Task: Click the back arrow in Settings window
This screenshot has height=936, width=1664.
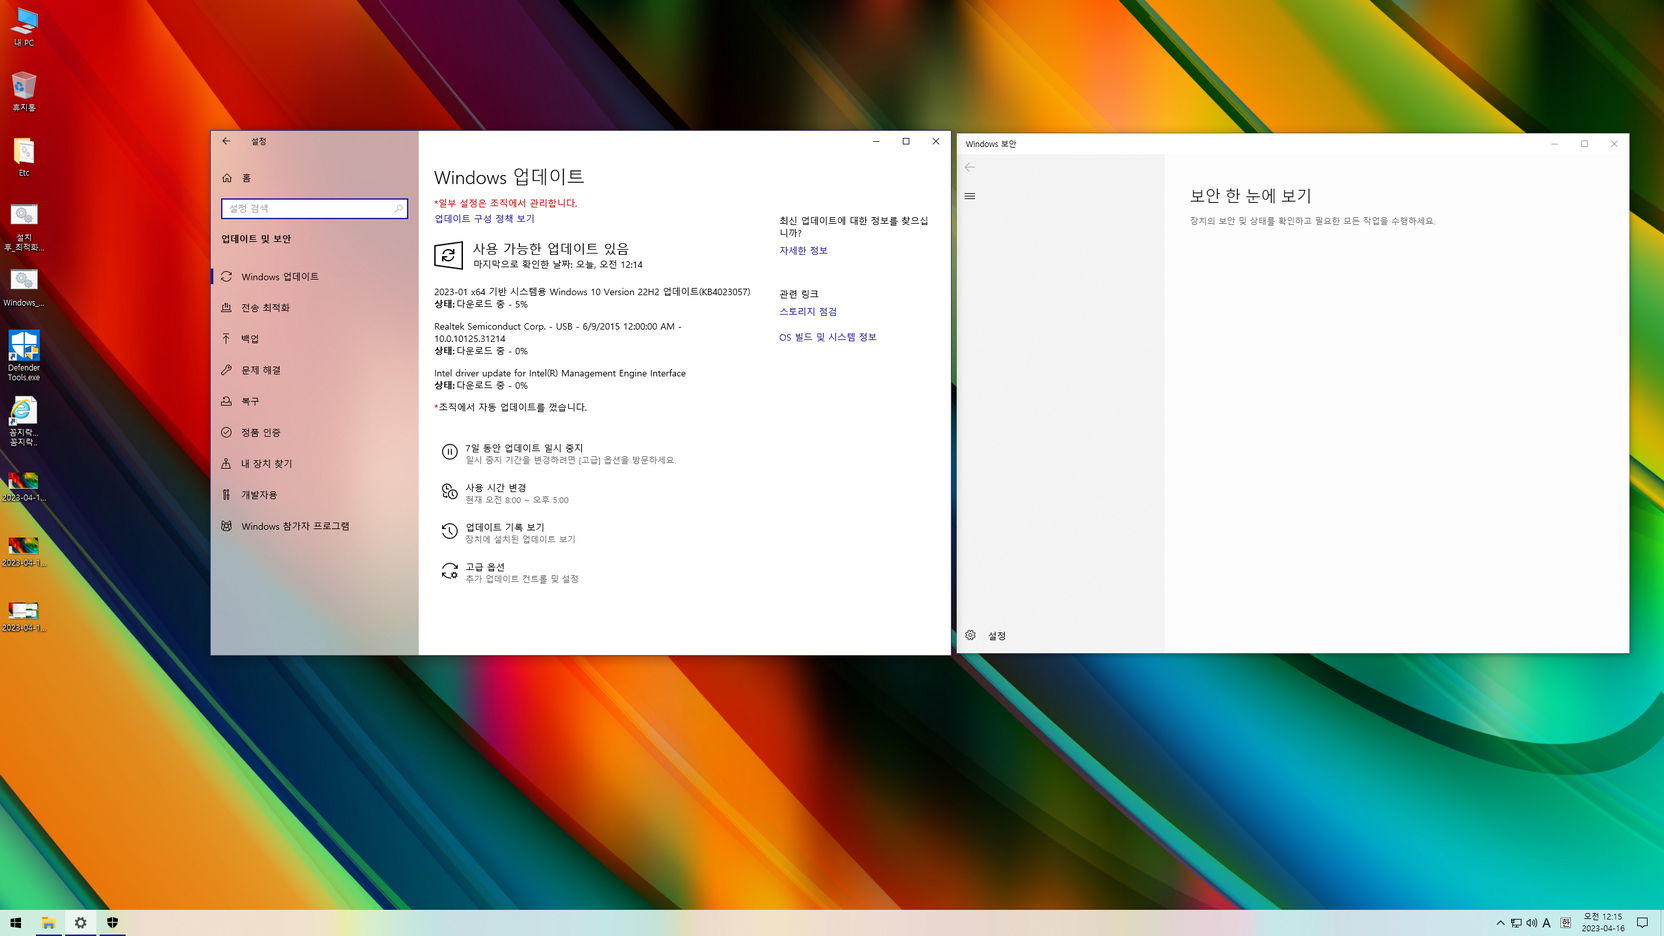Action: pos(226,141)
